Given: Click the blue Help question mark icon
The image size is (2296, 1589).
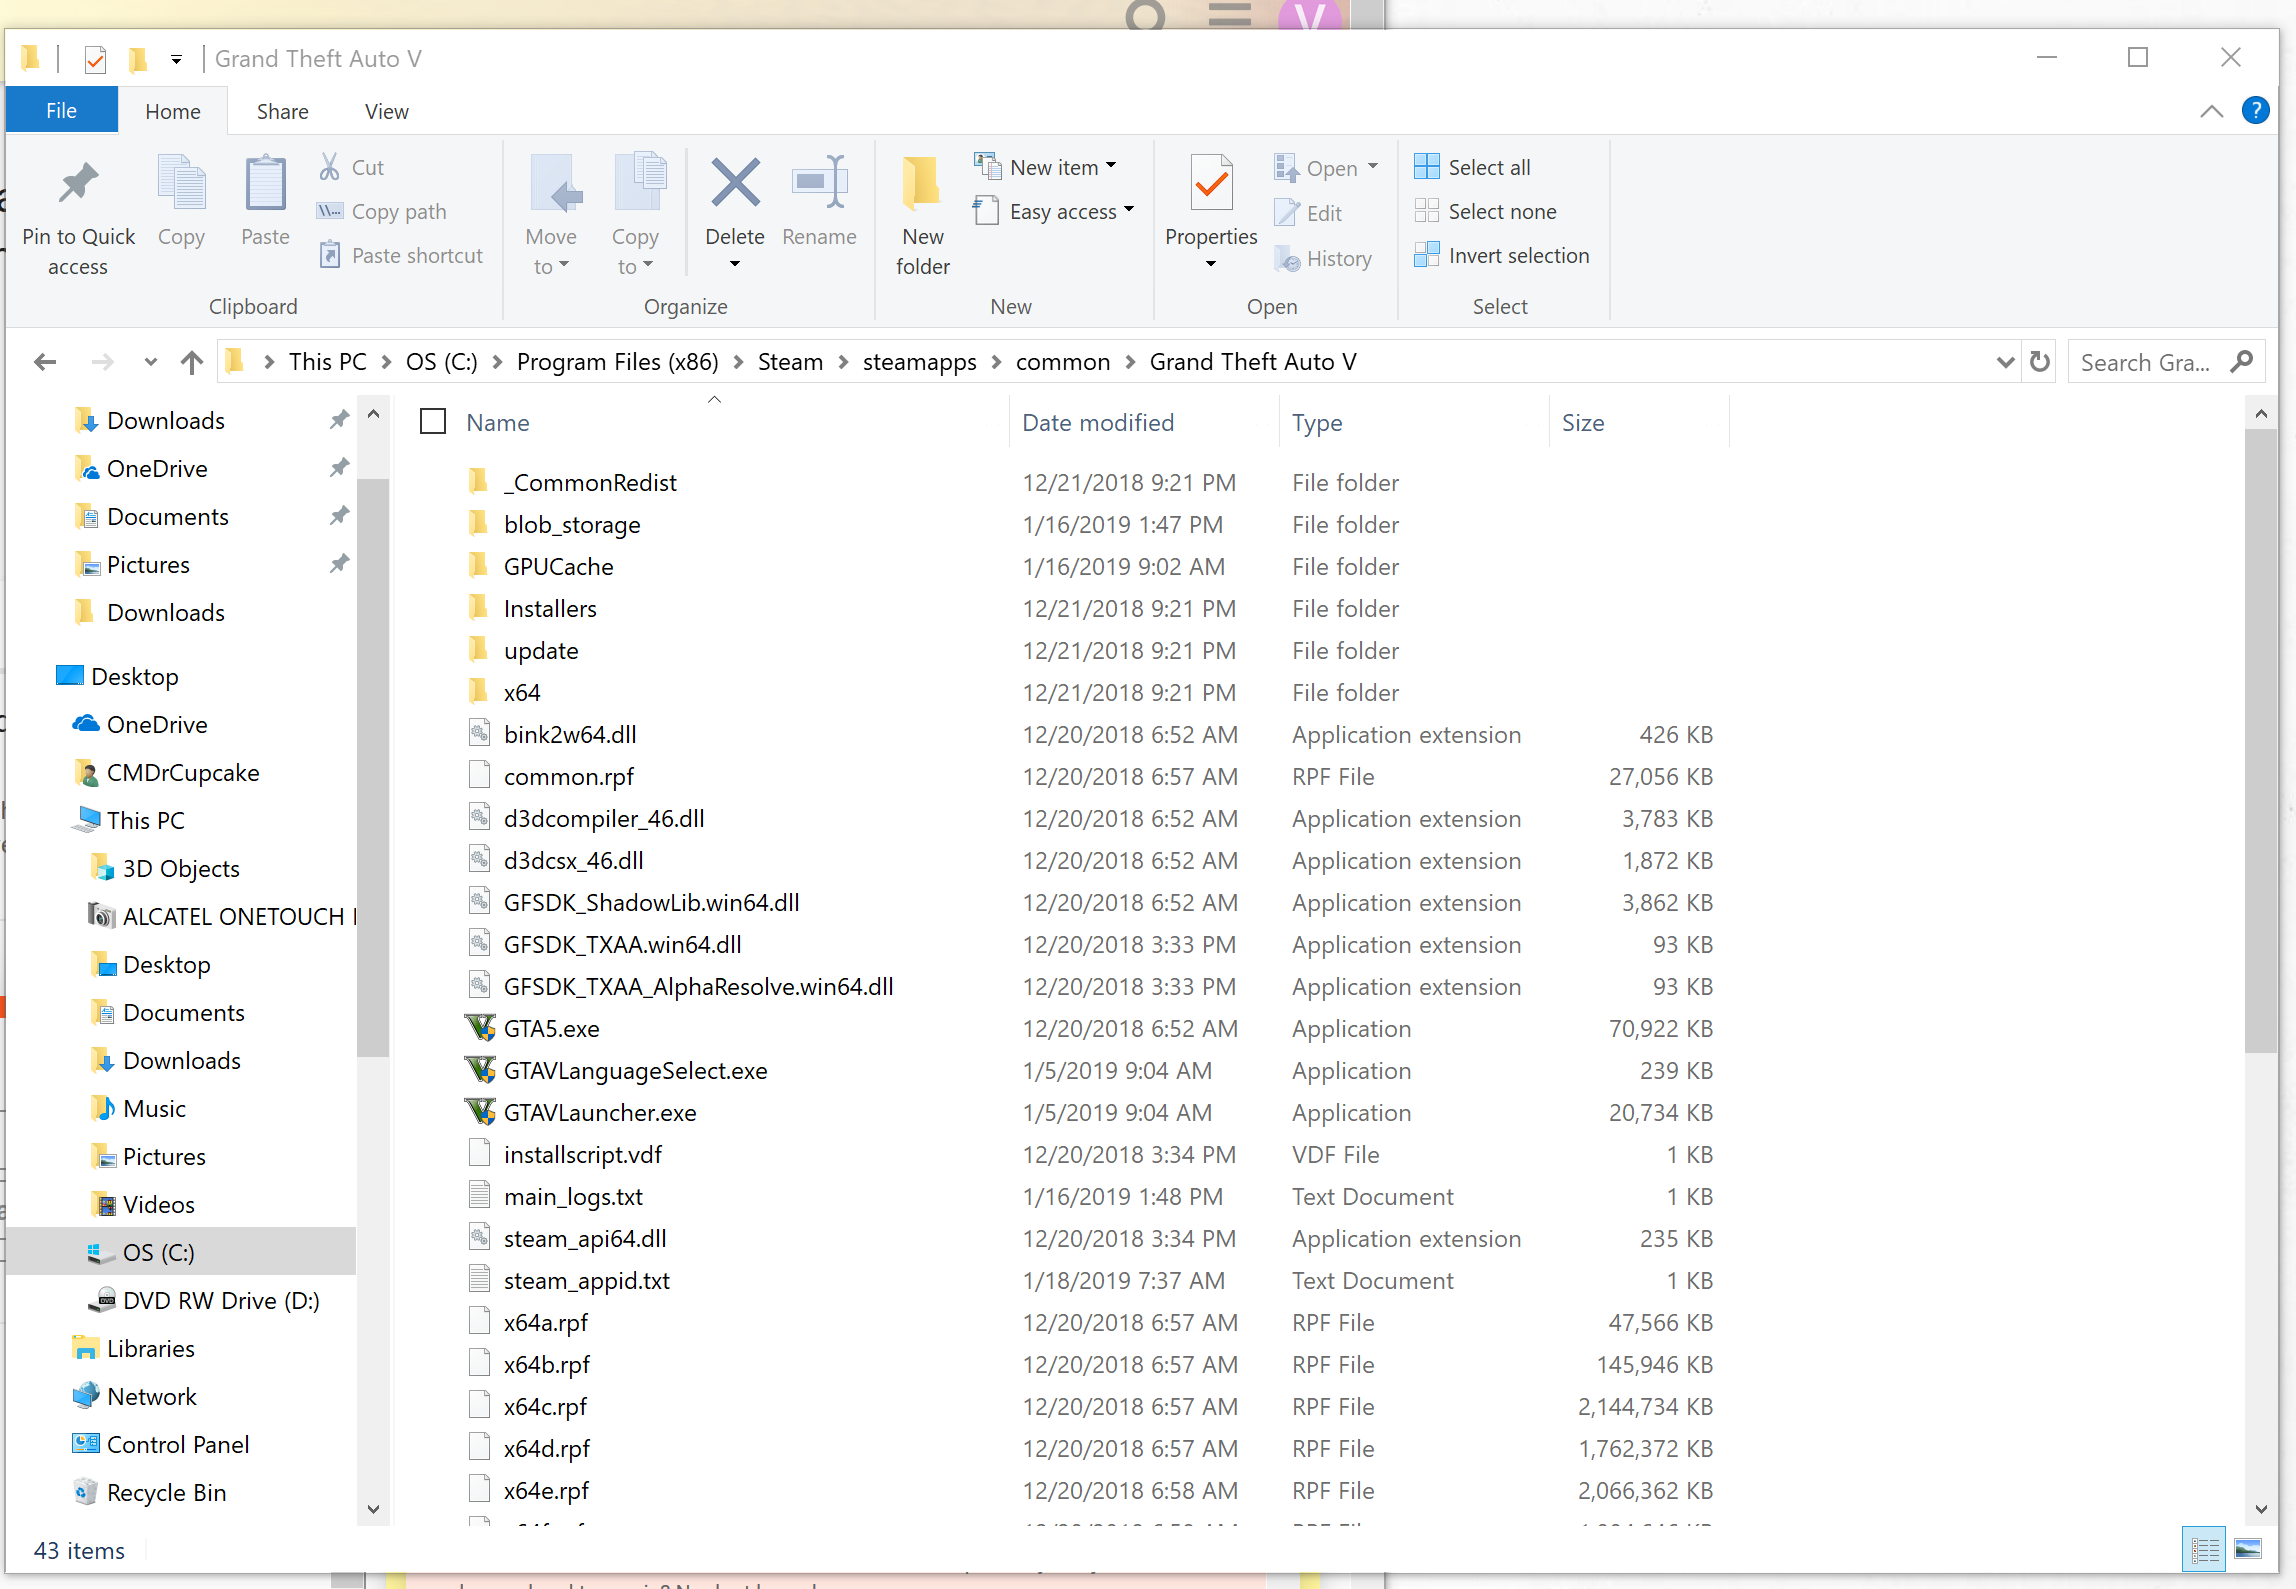Looking at the screenshot, I should point(2255,110).
